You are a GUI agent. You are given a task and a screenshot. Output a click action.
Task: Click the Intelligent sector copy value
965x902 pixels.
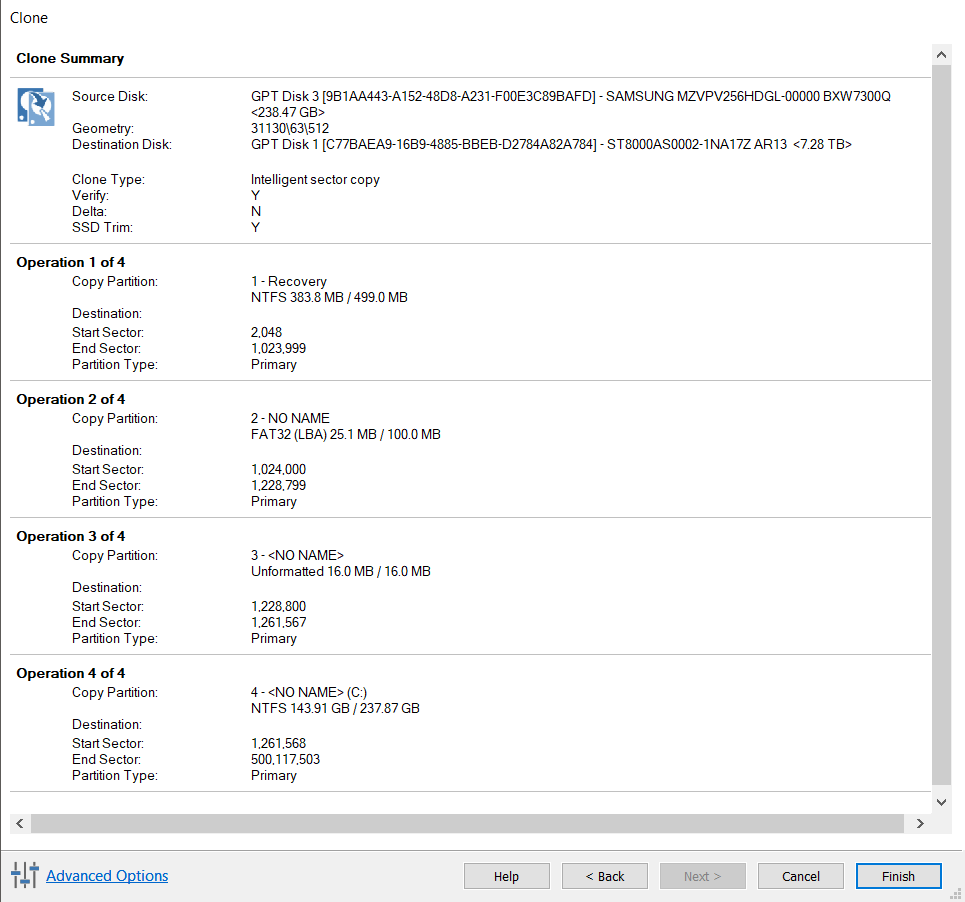pos(315,179)
